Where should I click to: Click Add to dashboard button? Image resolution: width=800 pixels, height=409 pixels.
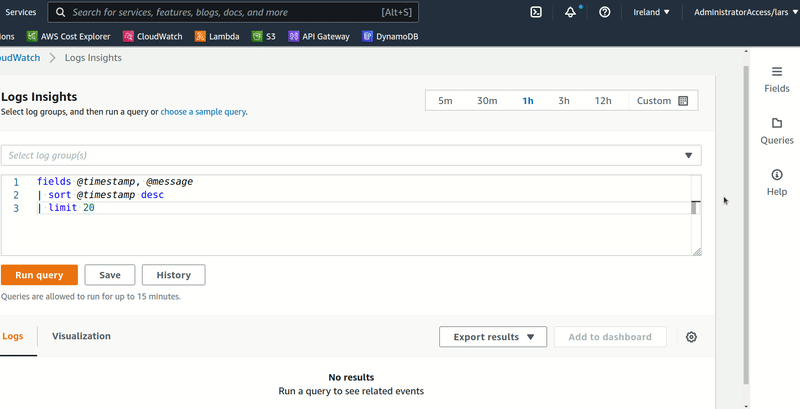pos(610,337)
